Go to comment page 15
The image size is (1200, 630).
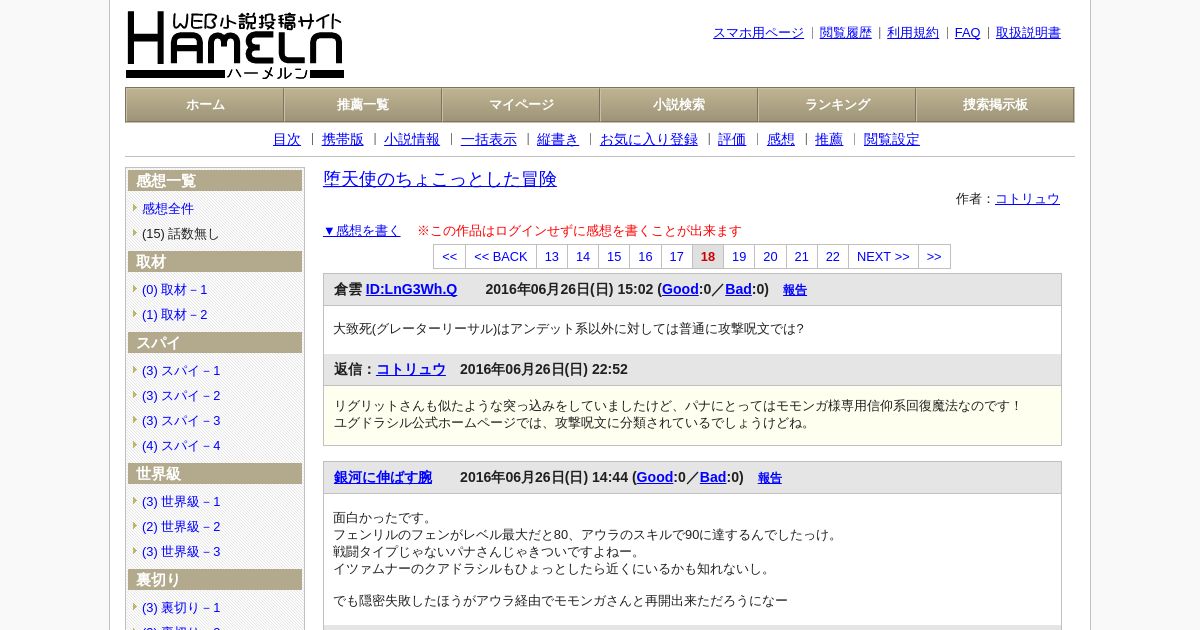point(614,257)
